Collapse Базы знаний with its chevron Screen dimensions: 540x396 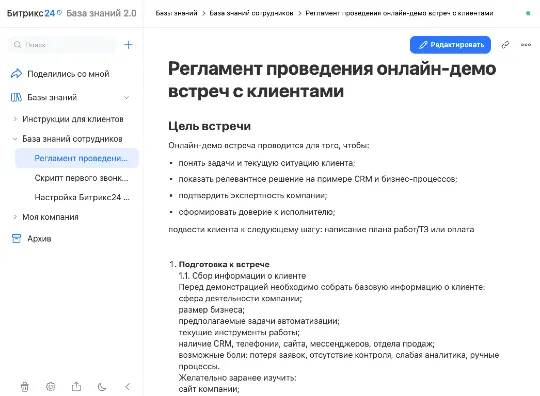[126, 97]
